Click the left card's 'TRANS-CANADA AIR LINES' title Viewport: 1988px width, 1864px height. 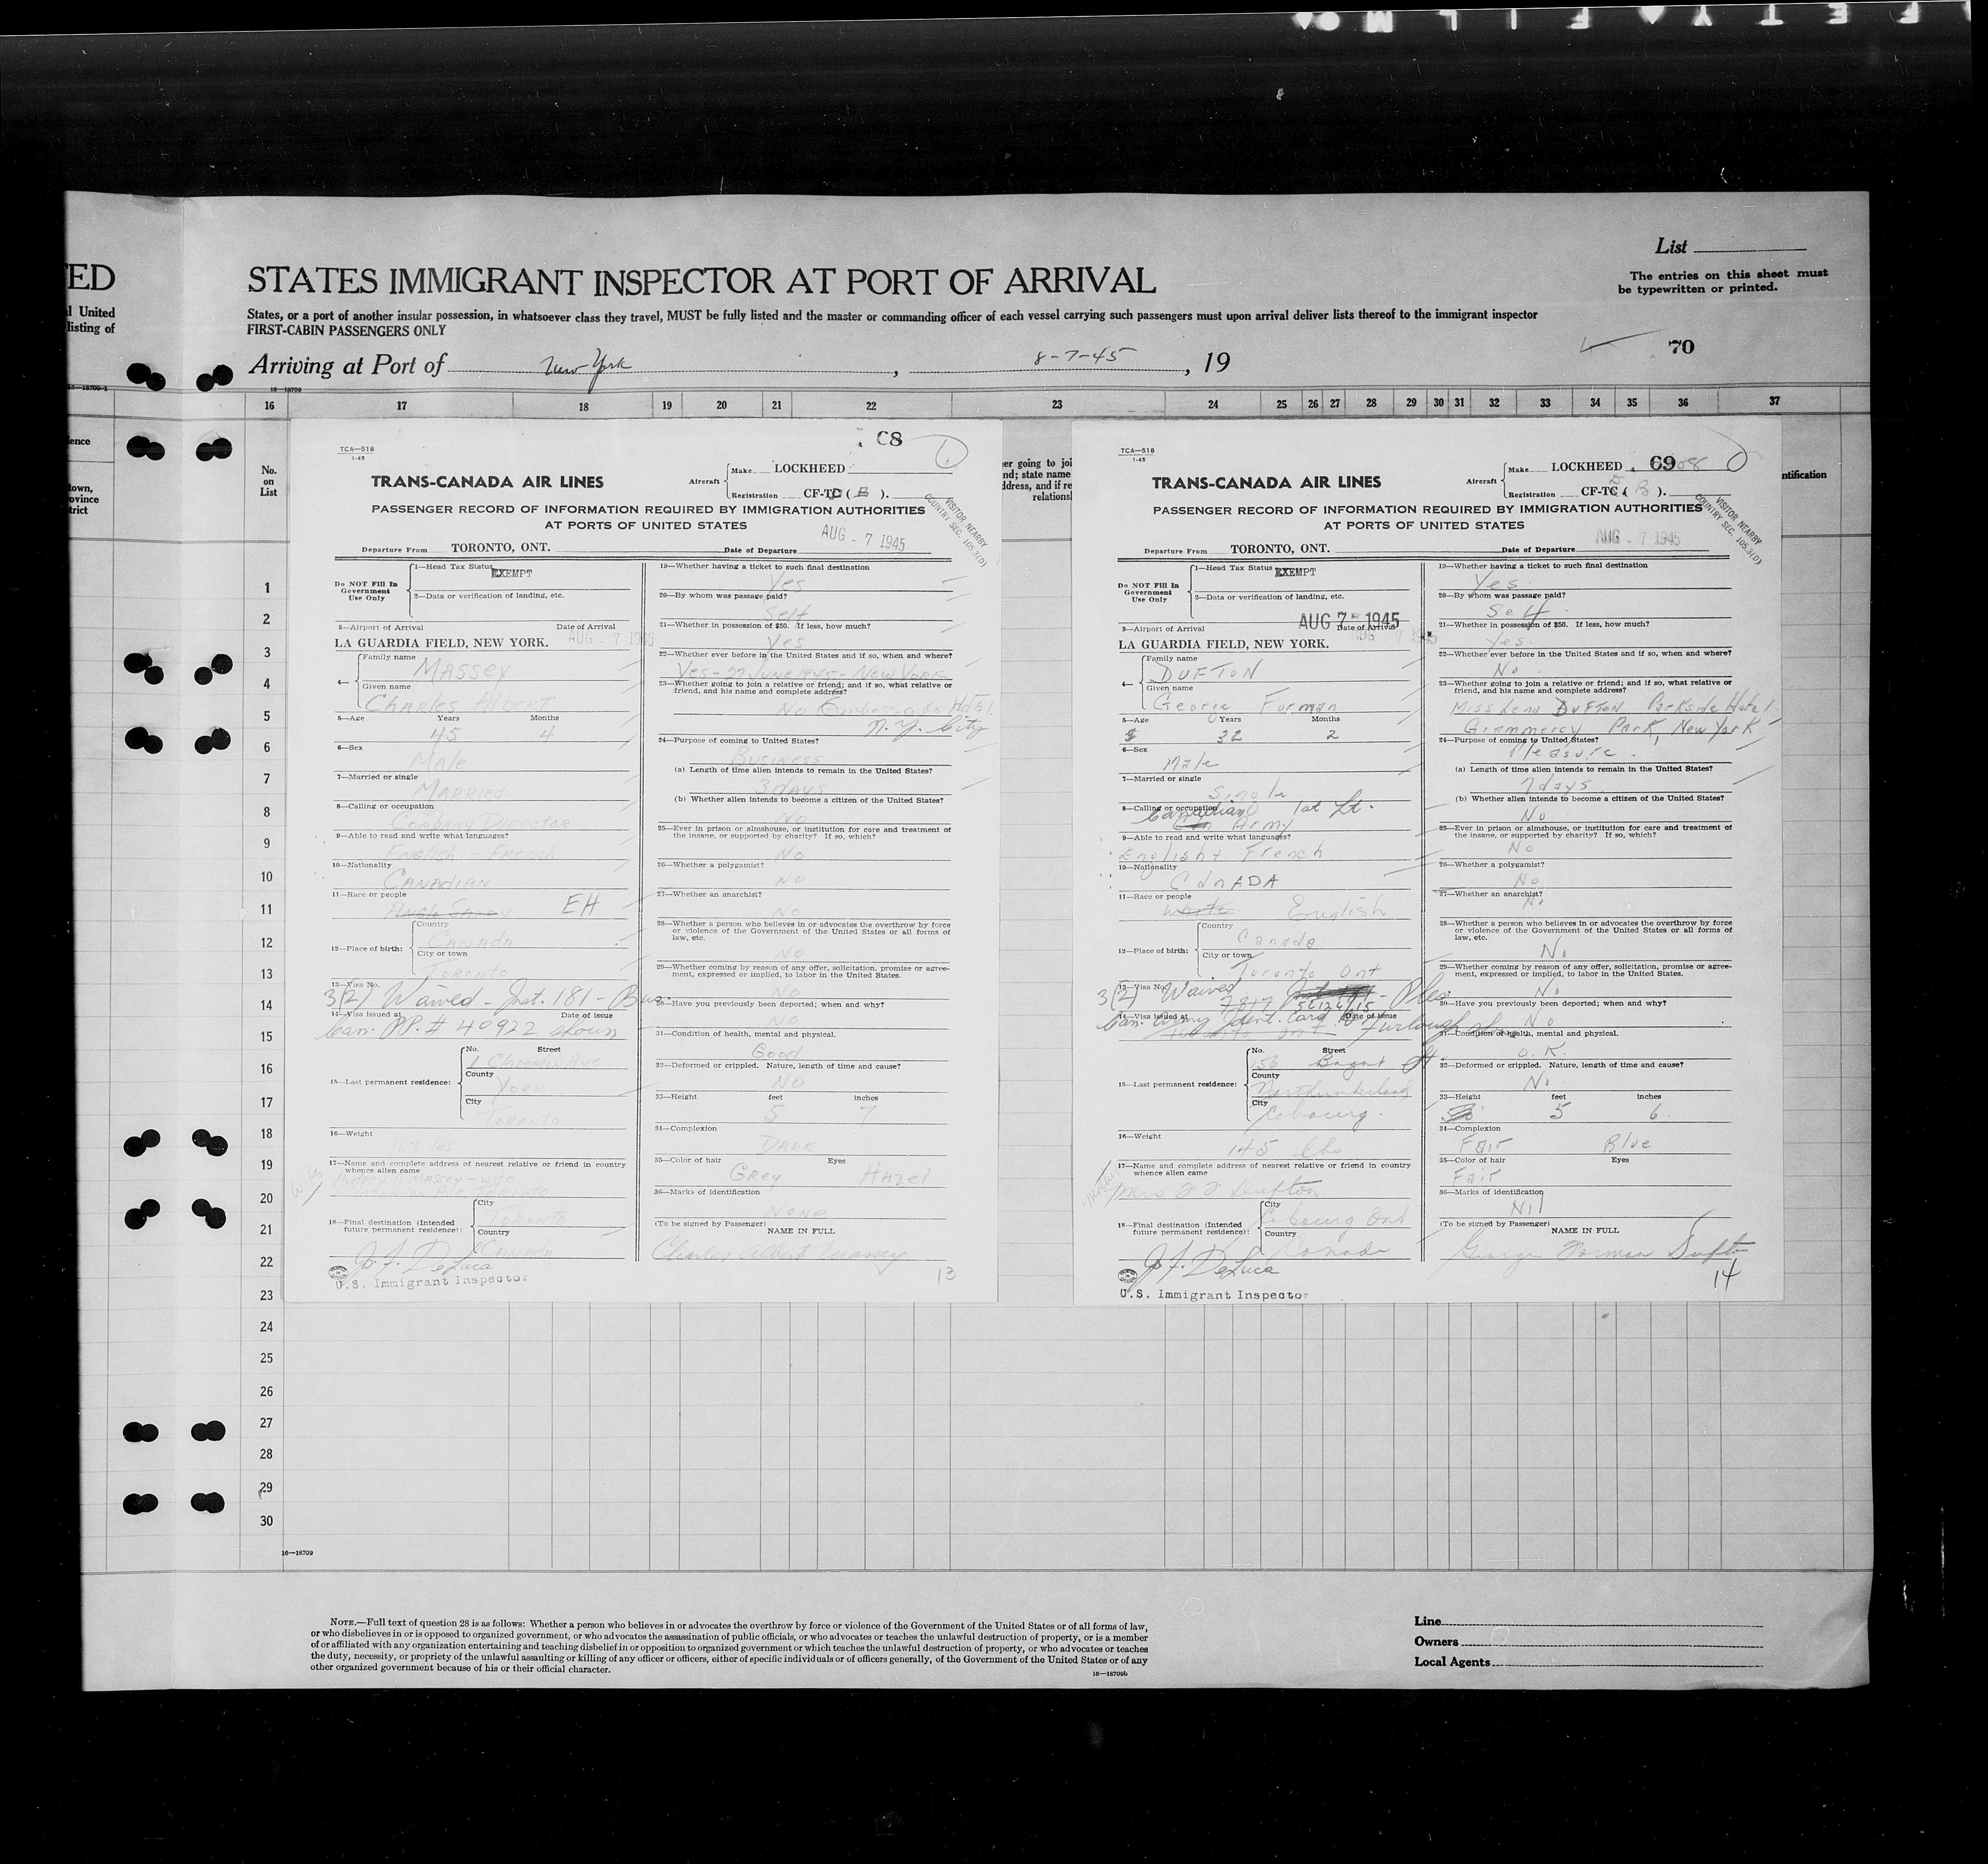(x=487, y=482)
